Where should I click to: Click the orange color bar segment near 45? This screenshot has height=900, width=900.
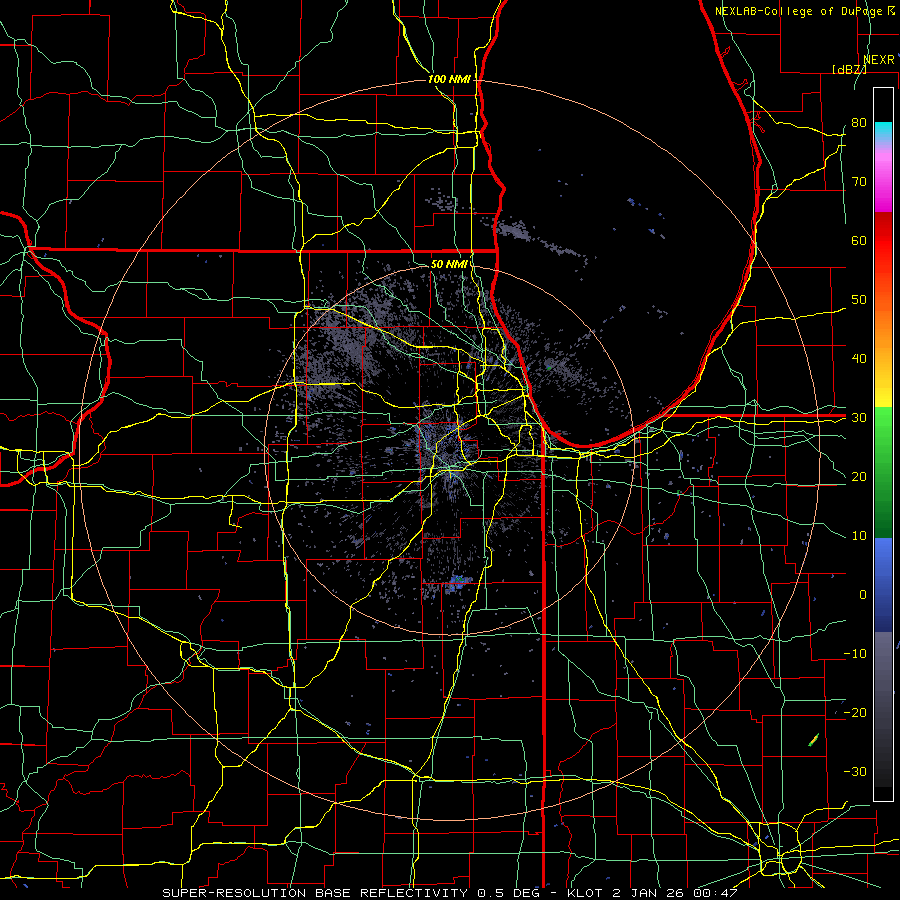tap(883, 327)
